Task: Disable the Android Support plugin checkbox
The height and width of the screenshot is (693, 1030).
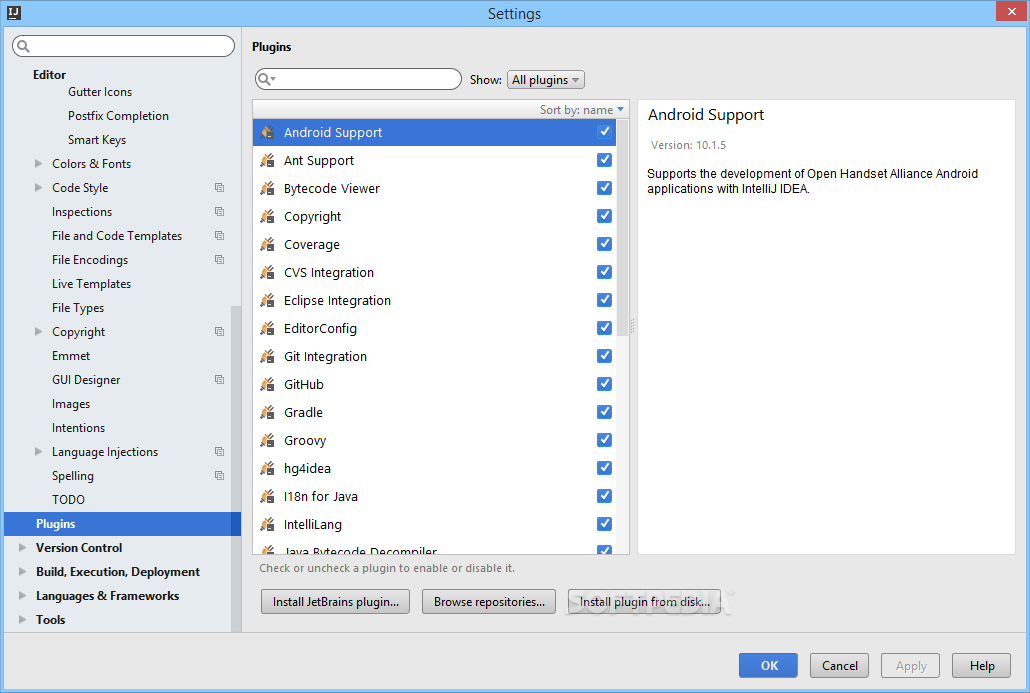Action: (604, 132)
